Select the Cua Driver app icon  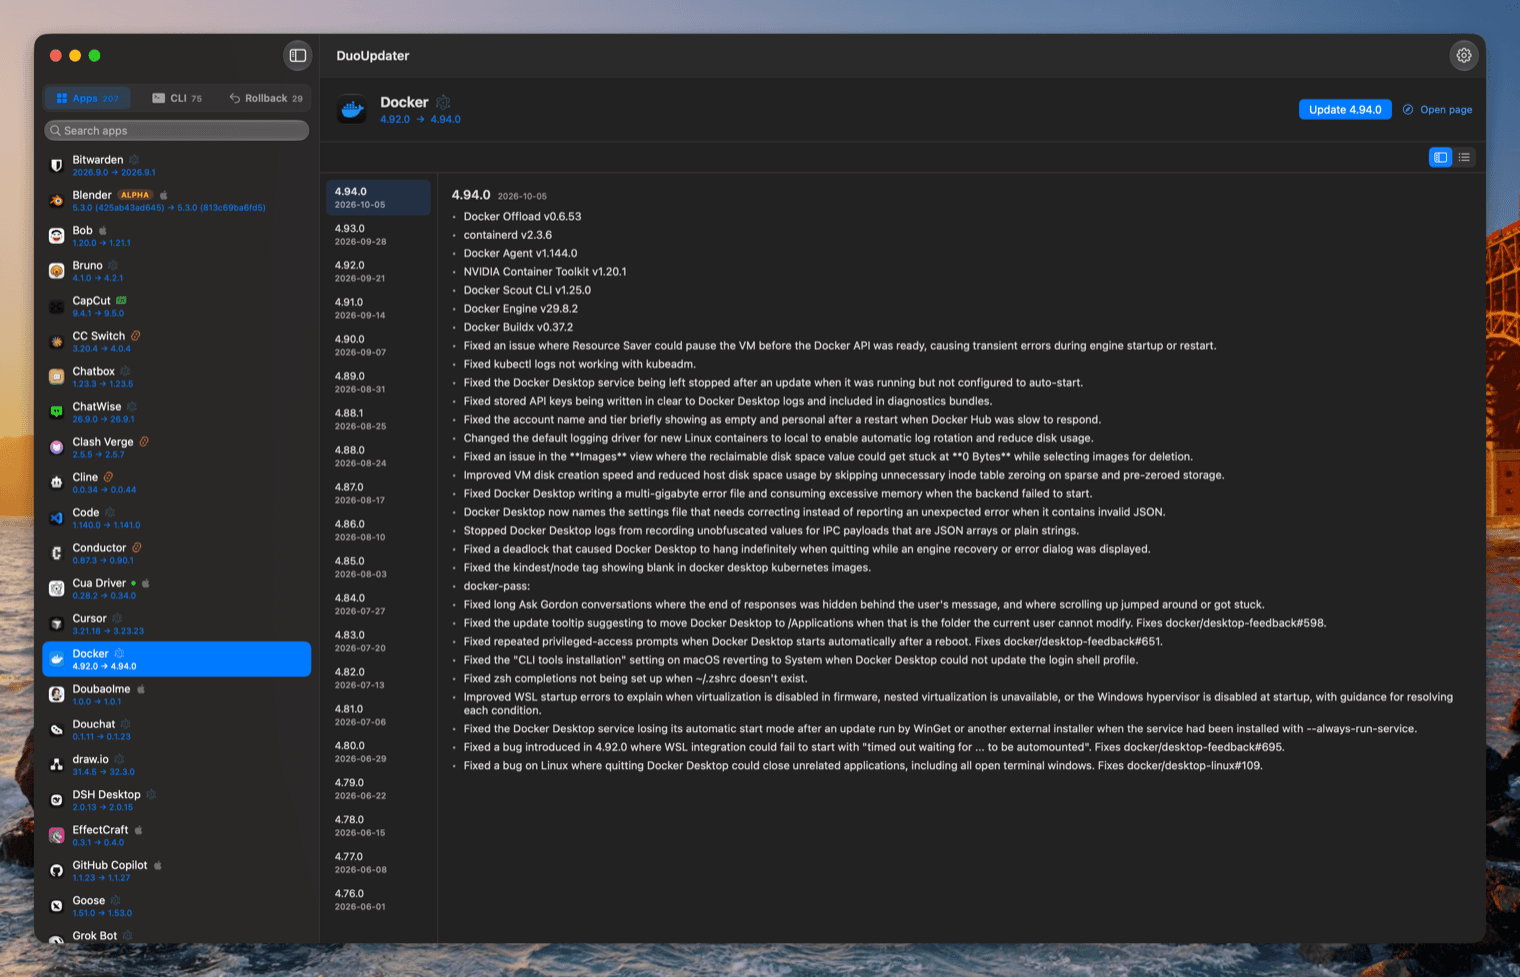pos(57,588)
